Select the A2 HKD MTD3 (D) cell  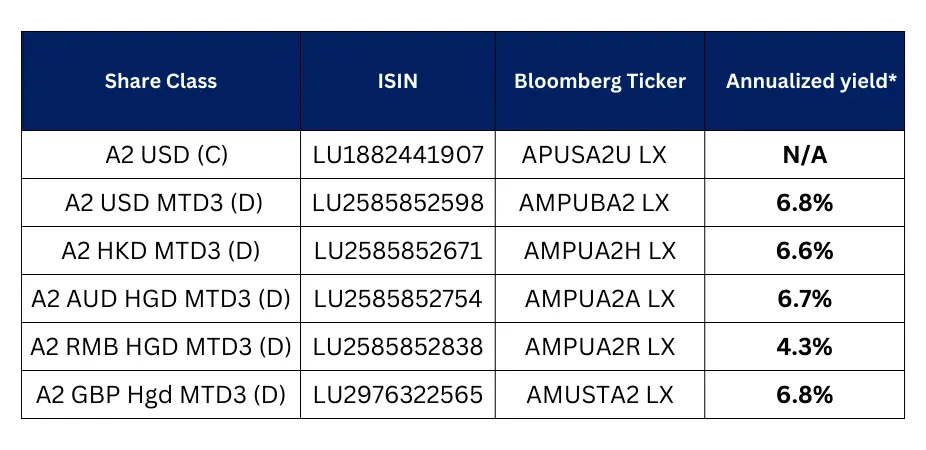coord(161,251)
